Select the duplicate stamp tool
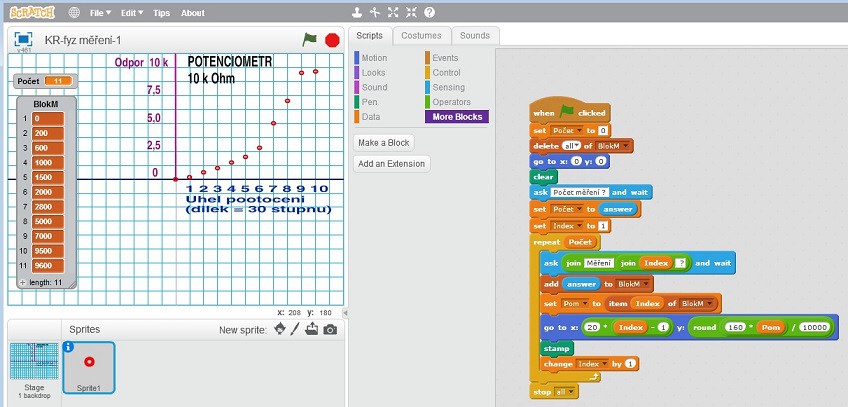This screenshot has height=407, width=848. pyautogui.click(x=357, y=13)
